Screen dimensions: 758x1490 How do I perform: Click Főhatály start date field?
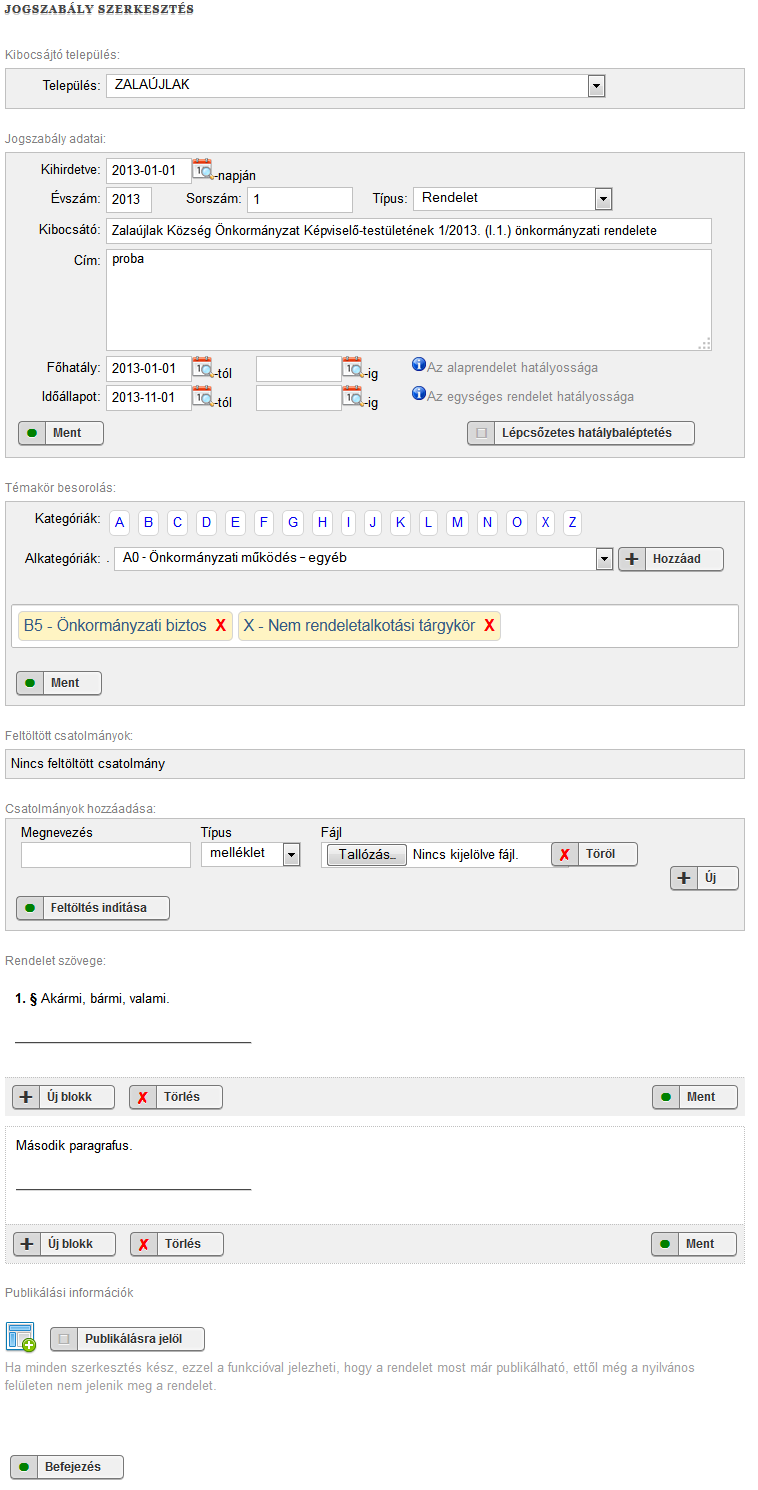pos(148,369)
